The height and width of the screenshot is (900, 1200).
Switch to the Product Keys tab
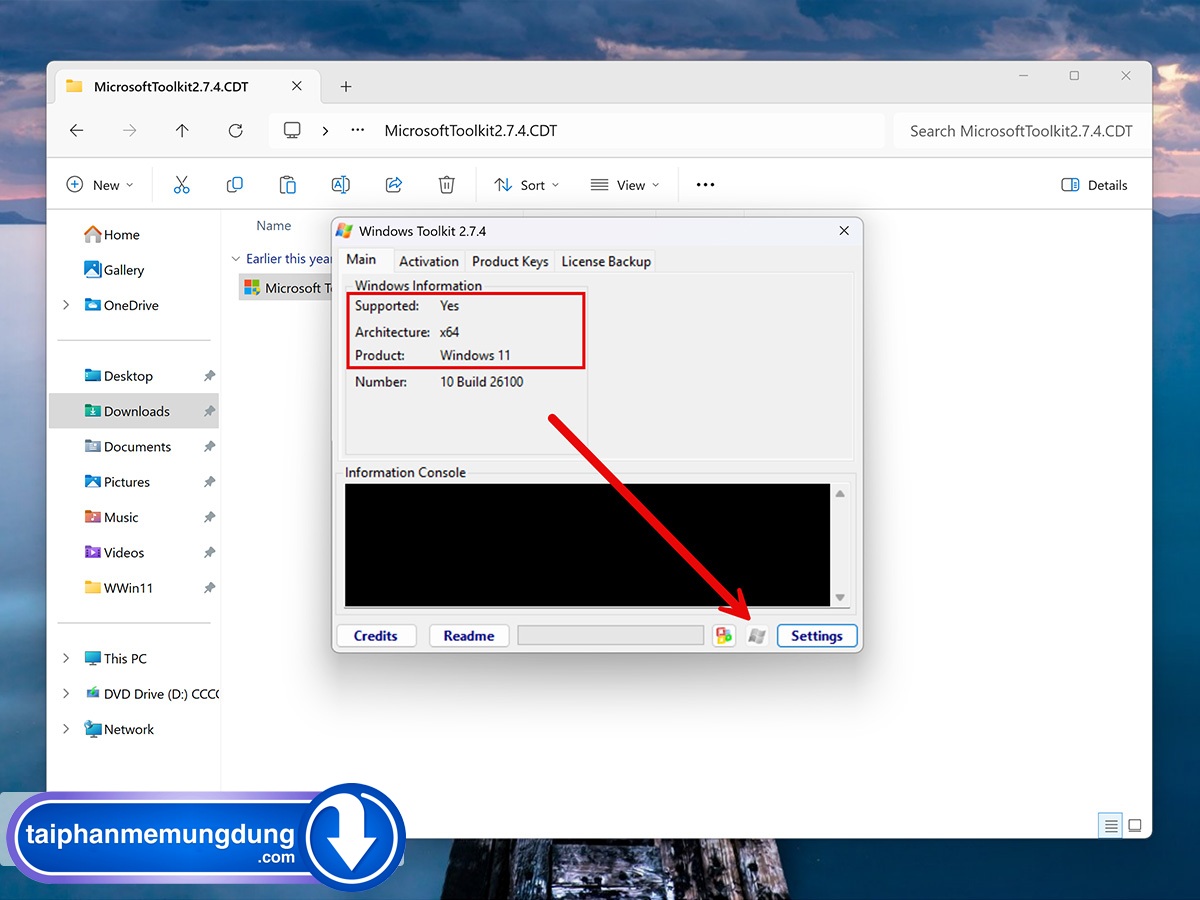(510, 261)
